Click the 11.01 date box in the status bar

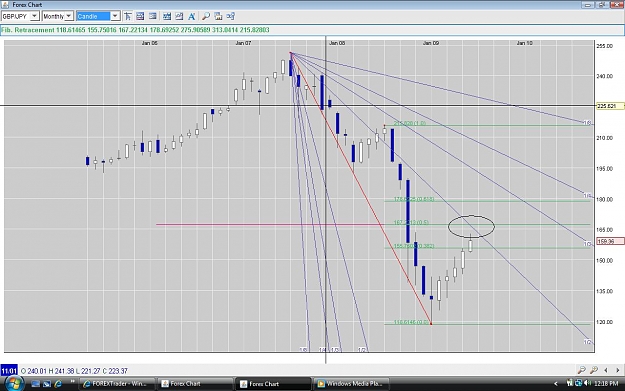click(x=9, y=371)
